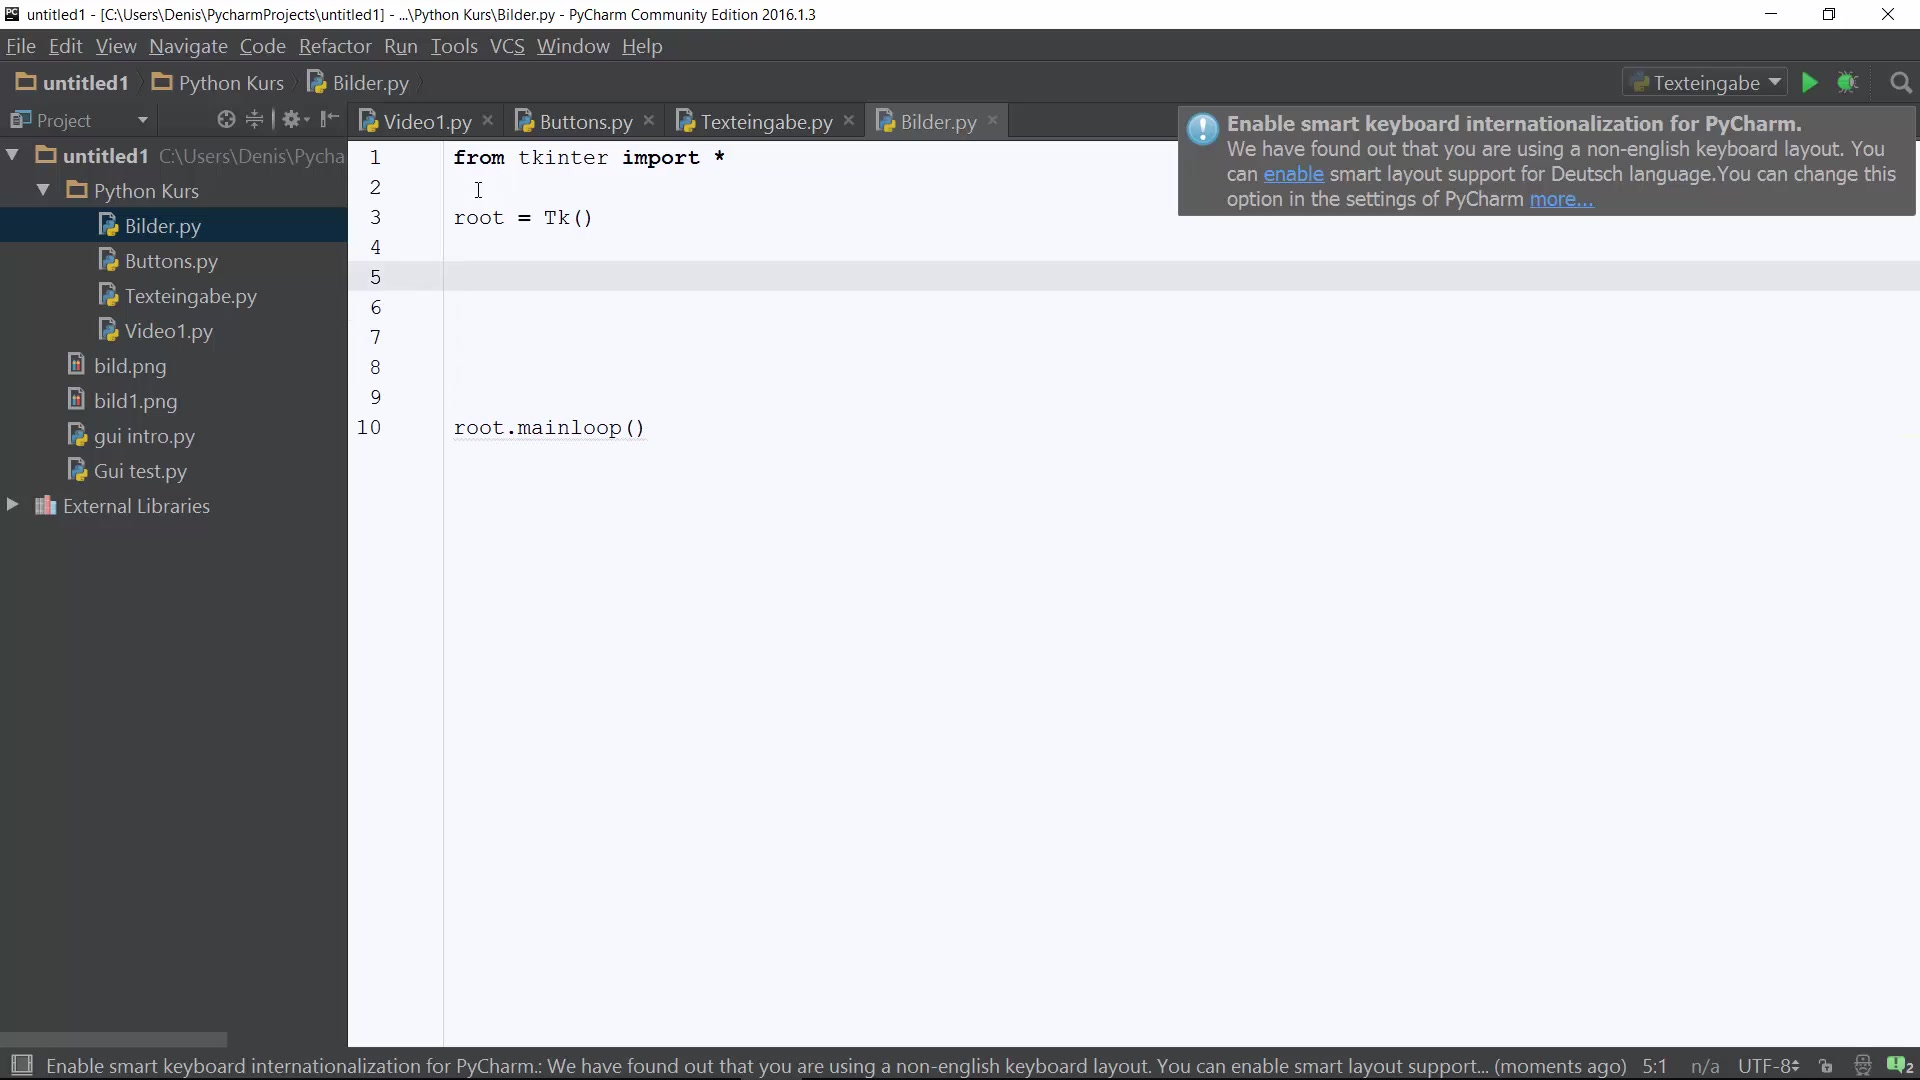Toggle file read-only lock icon
The height and width of the screenshot is (1080, 1920).
coord(1826,1066)
